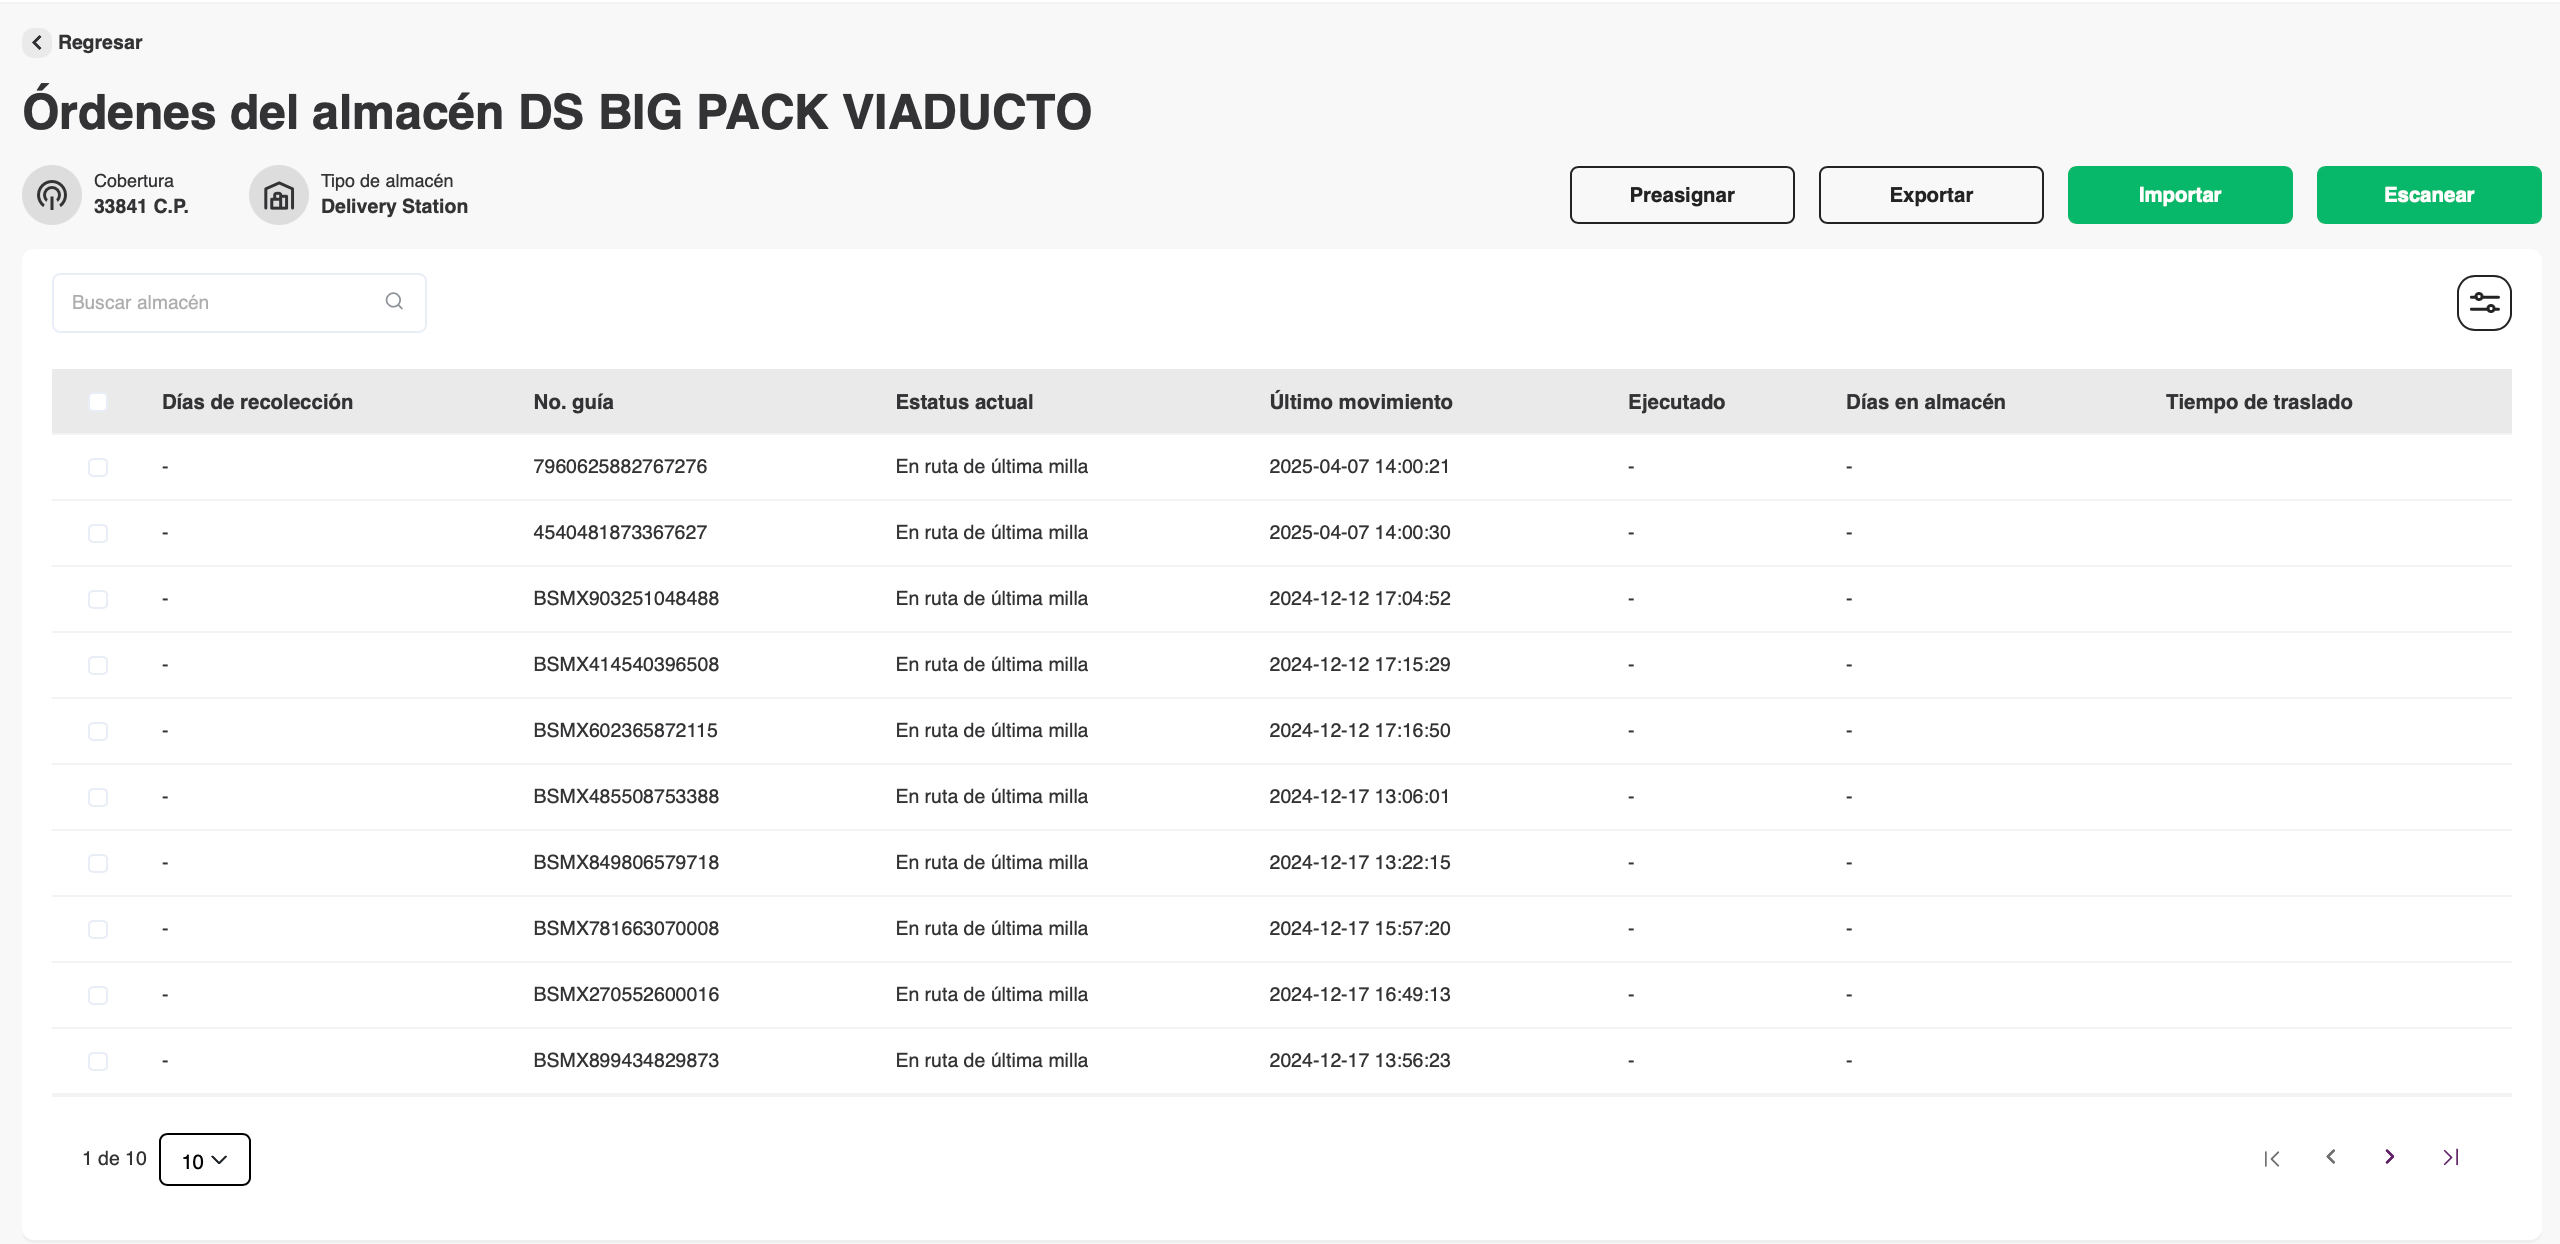Go to first page of results
This screenshot has height=1244, width=2560.
point(2272,1158)
